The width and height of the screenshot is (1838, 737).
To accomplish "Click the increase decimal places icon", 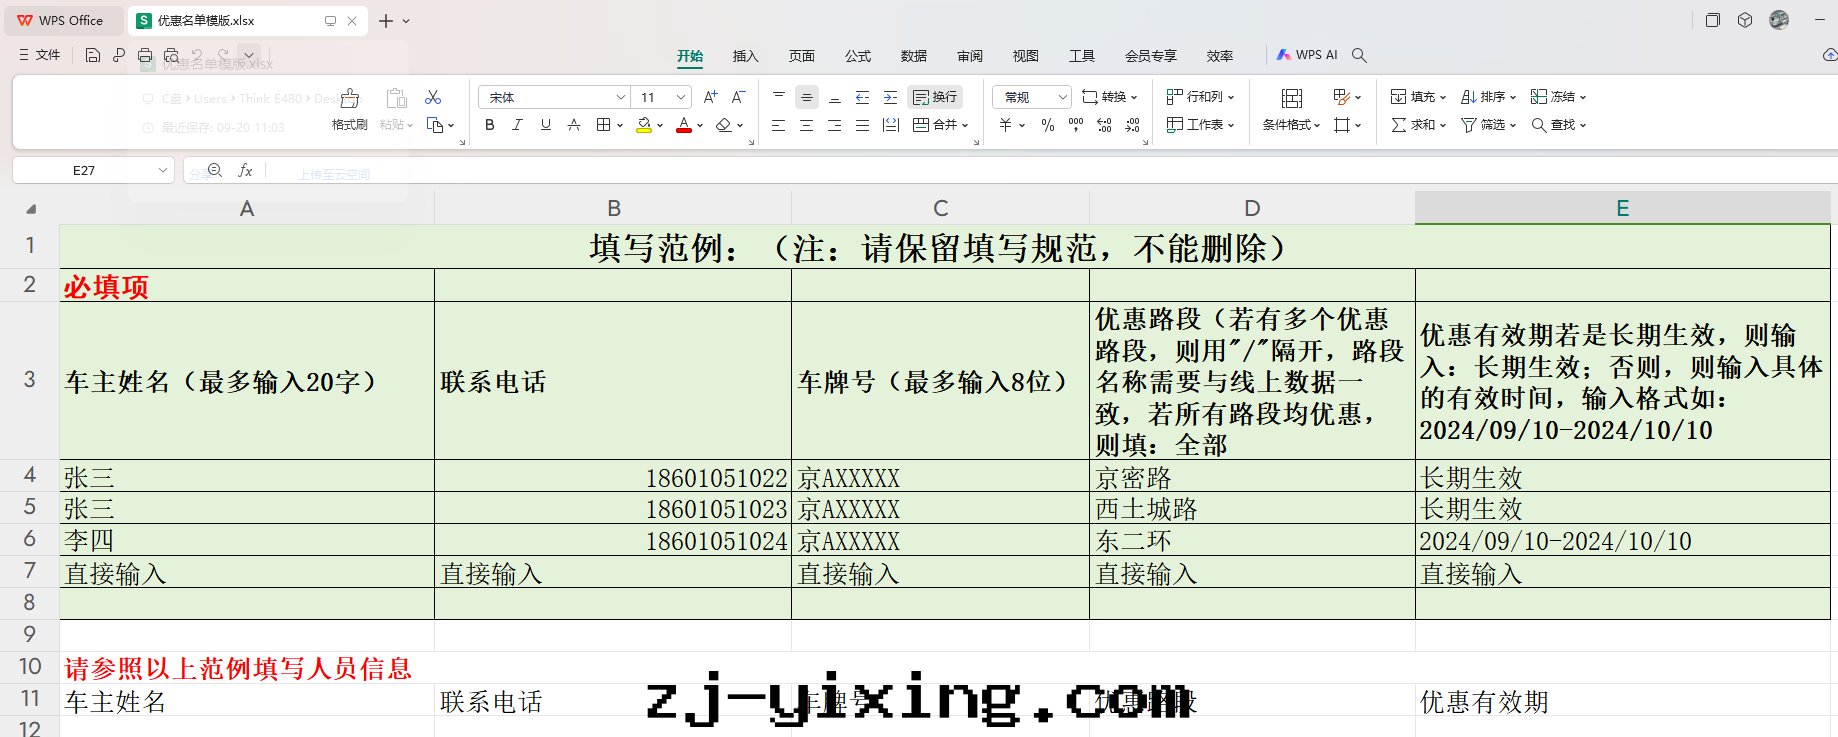I will (1104, 125).
